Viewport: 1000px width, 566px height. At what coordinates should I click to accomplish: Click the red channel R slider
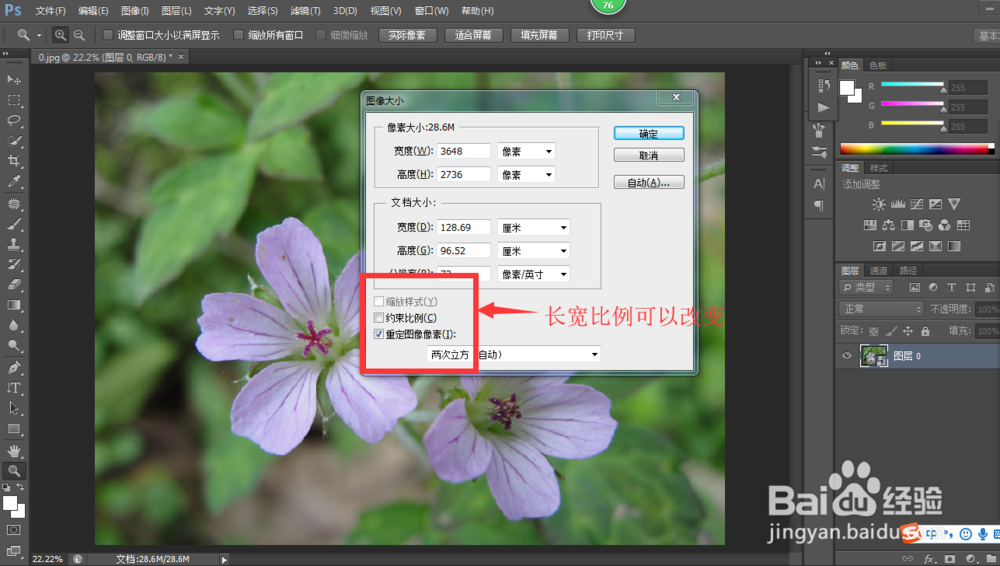click(913, 84)
